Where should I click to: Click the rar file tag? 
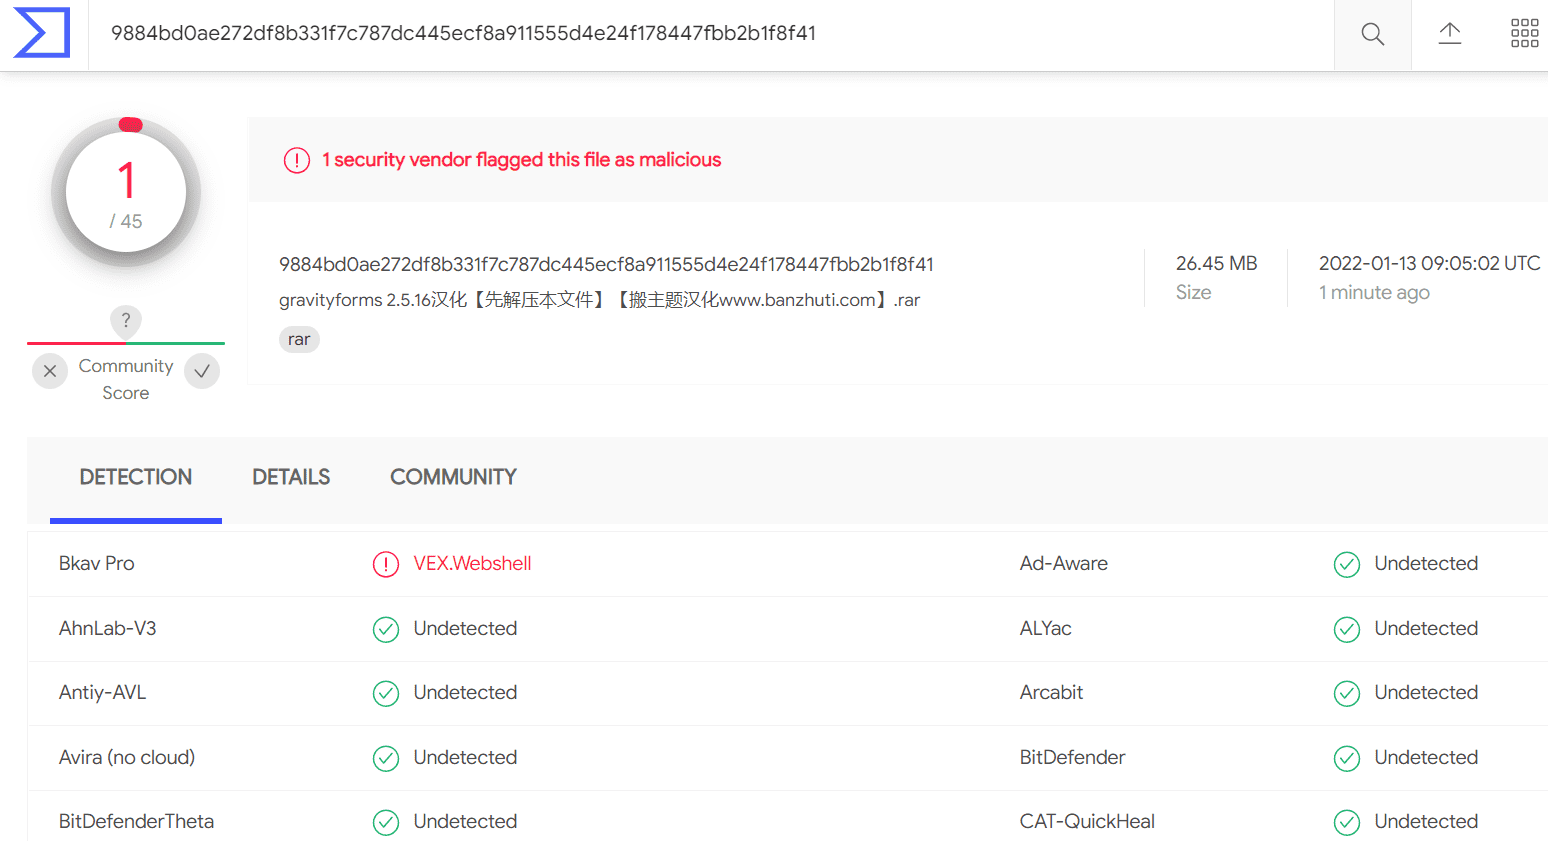pos(299,340)
